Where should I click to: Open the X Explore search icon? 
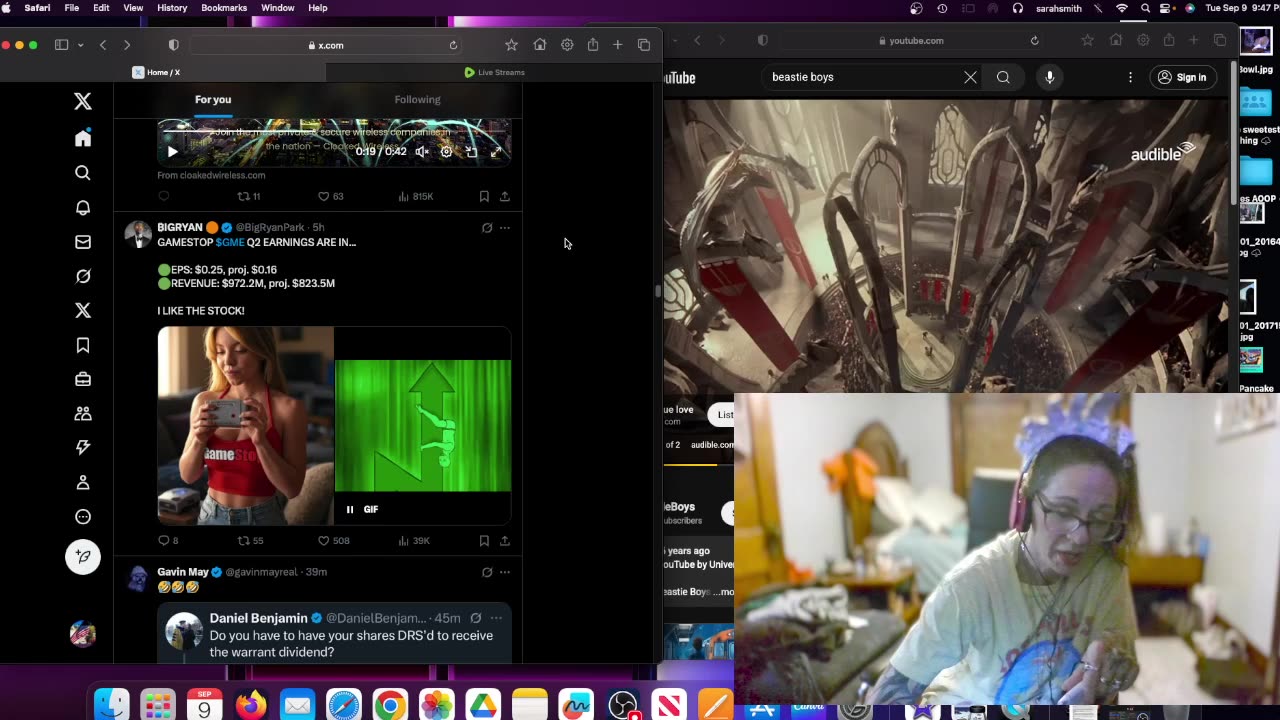[83, 173]
